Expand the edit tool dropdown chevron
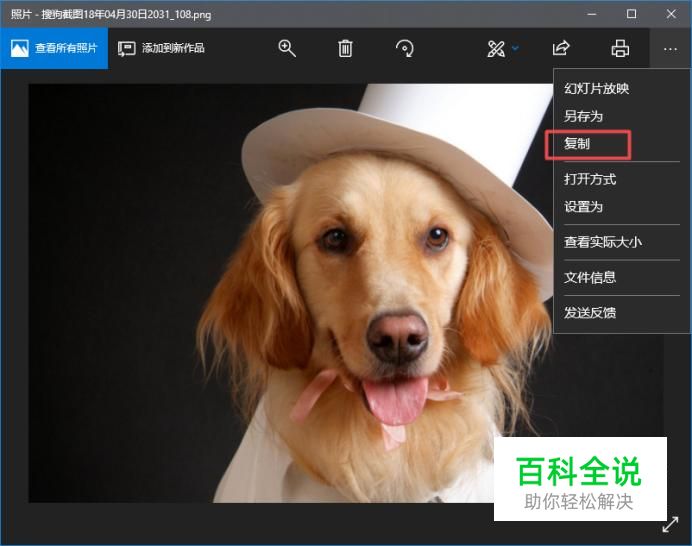The width and height of the screenshot is (692, 546). 515,48
